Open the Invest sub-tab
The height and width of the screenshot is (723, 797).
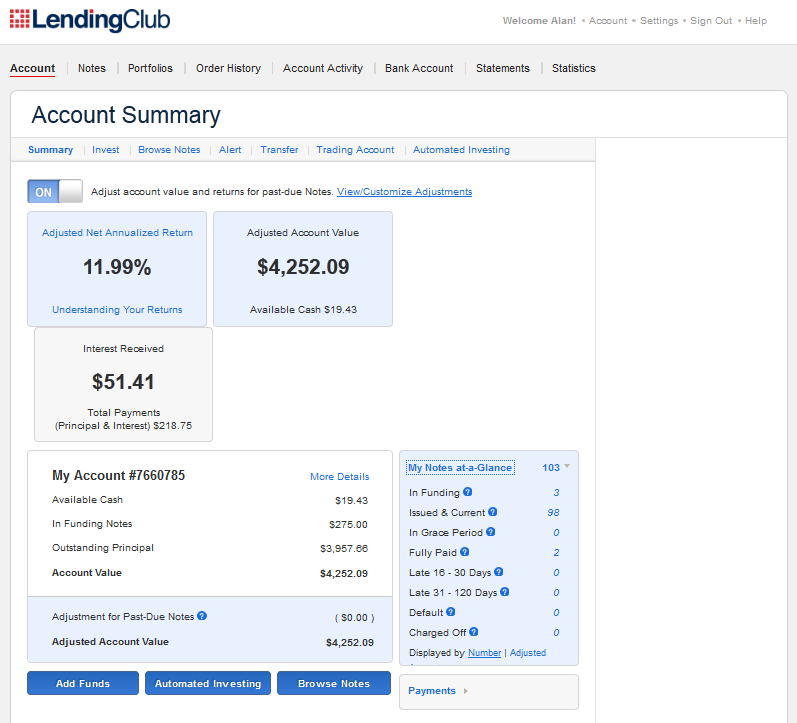(105, 150)
